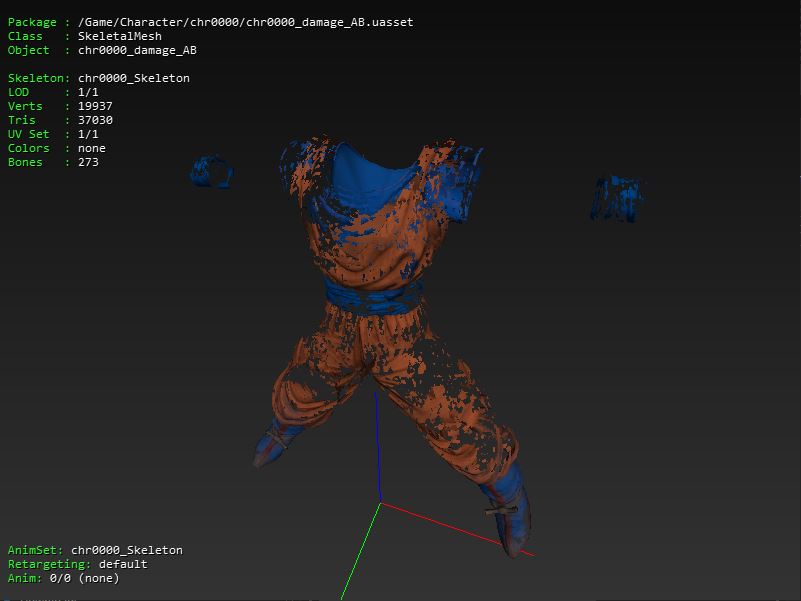Viewport: 801px width, 601px height.
Task: Click the package path /Game/Character/chr0000/chr0000_damage_AB.uasset
Action: pos(245,22)
